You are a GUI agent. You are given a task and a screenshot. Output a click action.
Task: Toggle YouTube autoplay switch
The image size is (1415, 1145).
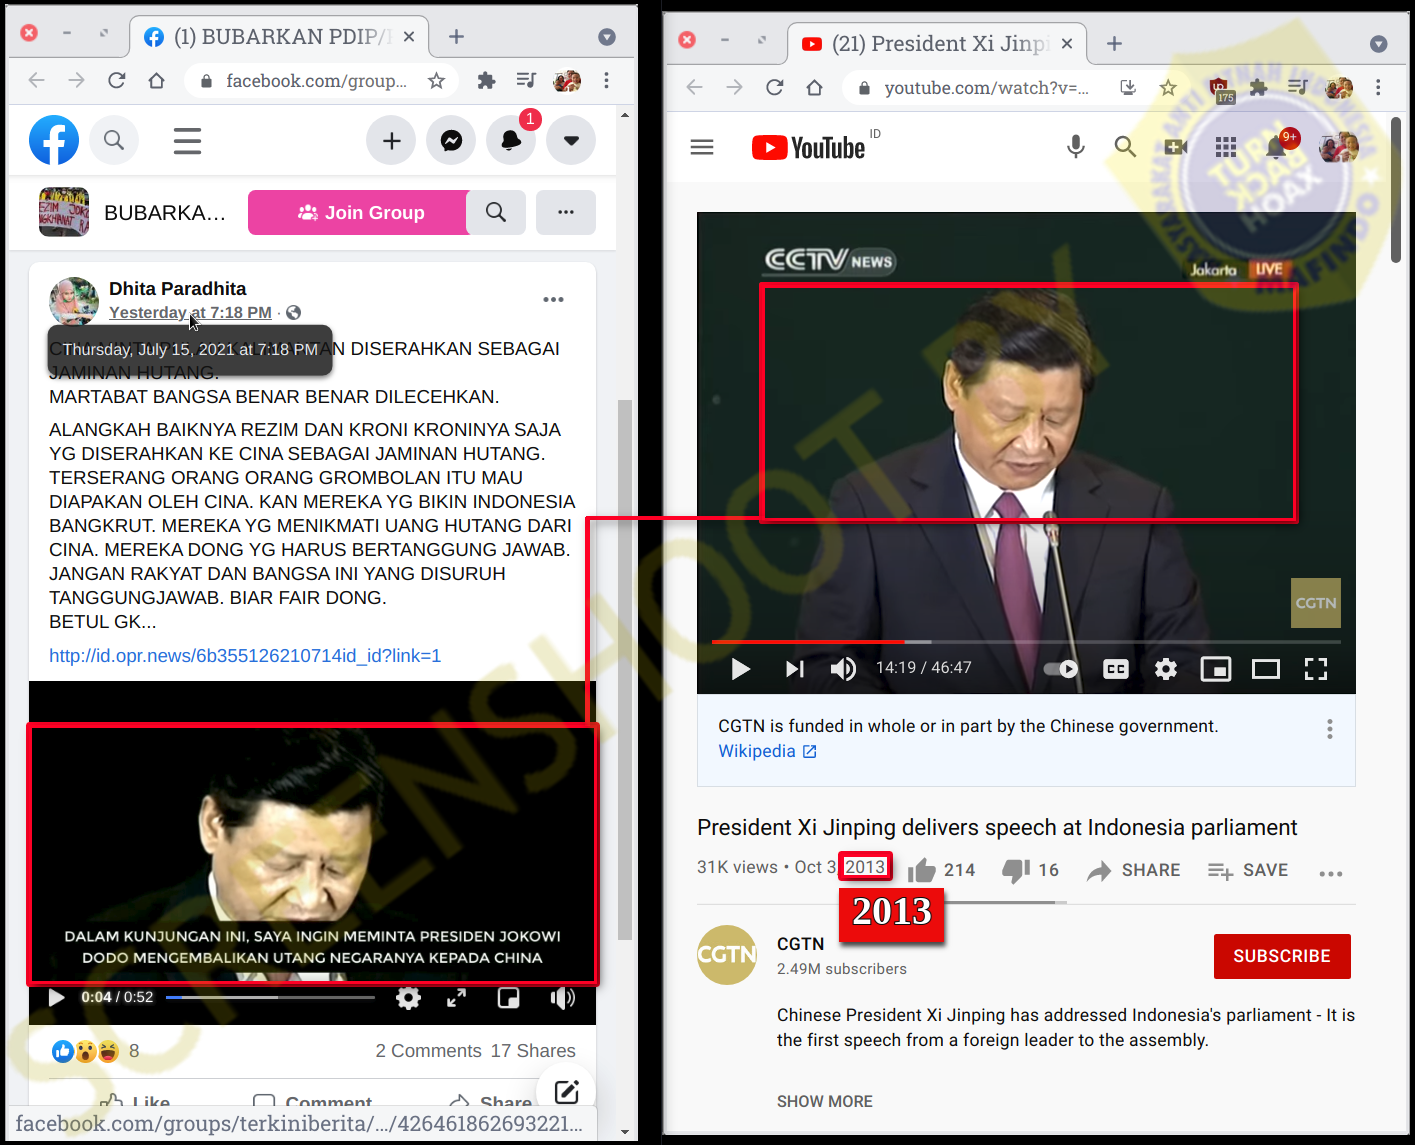click(1061, 669)
